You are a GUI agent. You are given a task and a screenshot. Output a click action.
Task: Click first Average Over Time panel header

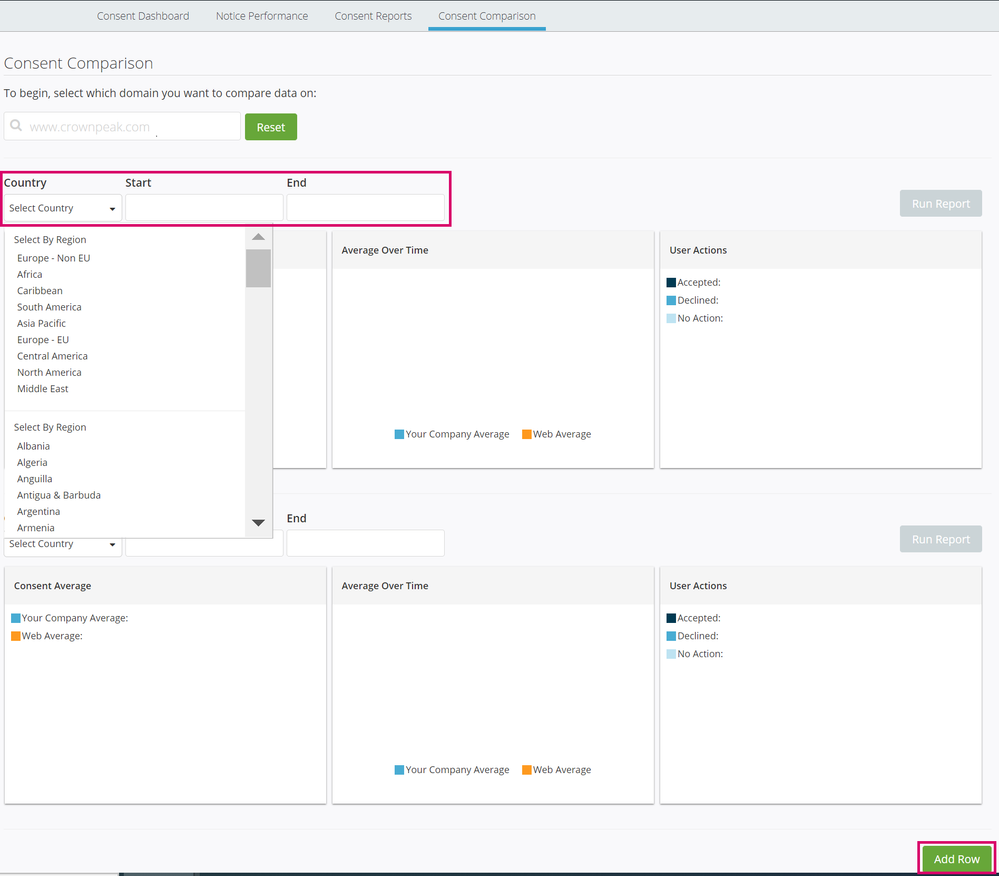click(x=492, y=250)
